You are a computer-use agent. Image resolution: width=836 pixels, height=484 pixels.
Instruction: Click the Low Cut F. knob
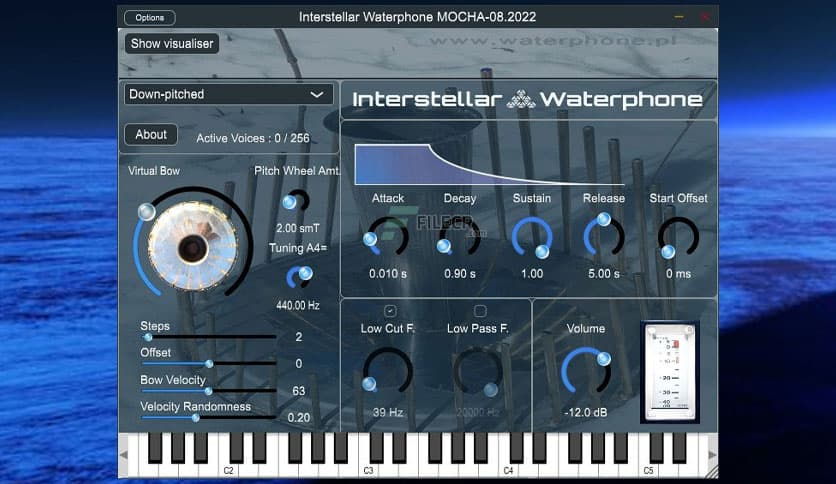[388, 372]
